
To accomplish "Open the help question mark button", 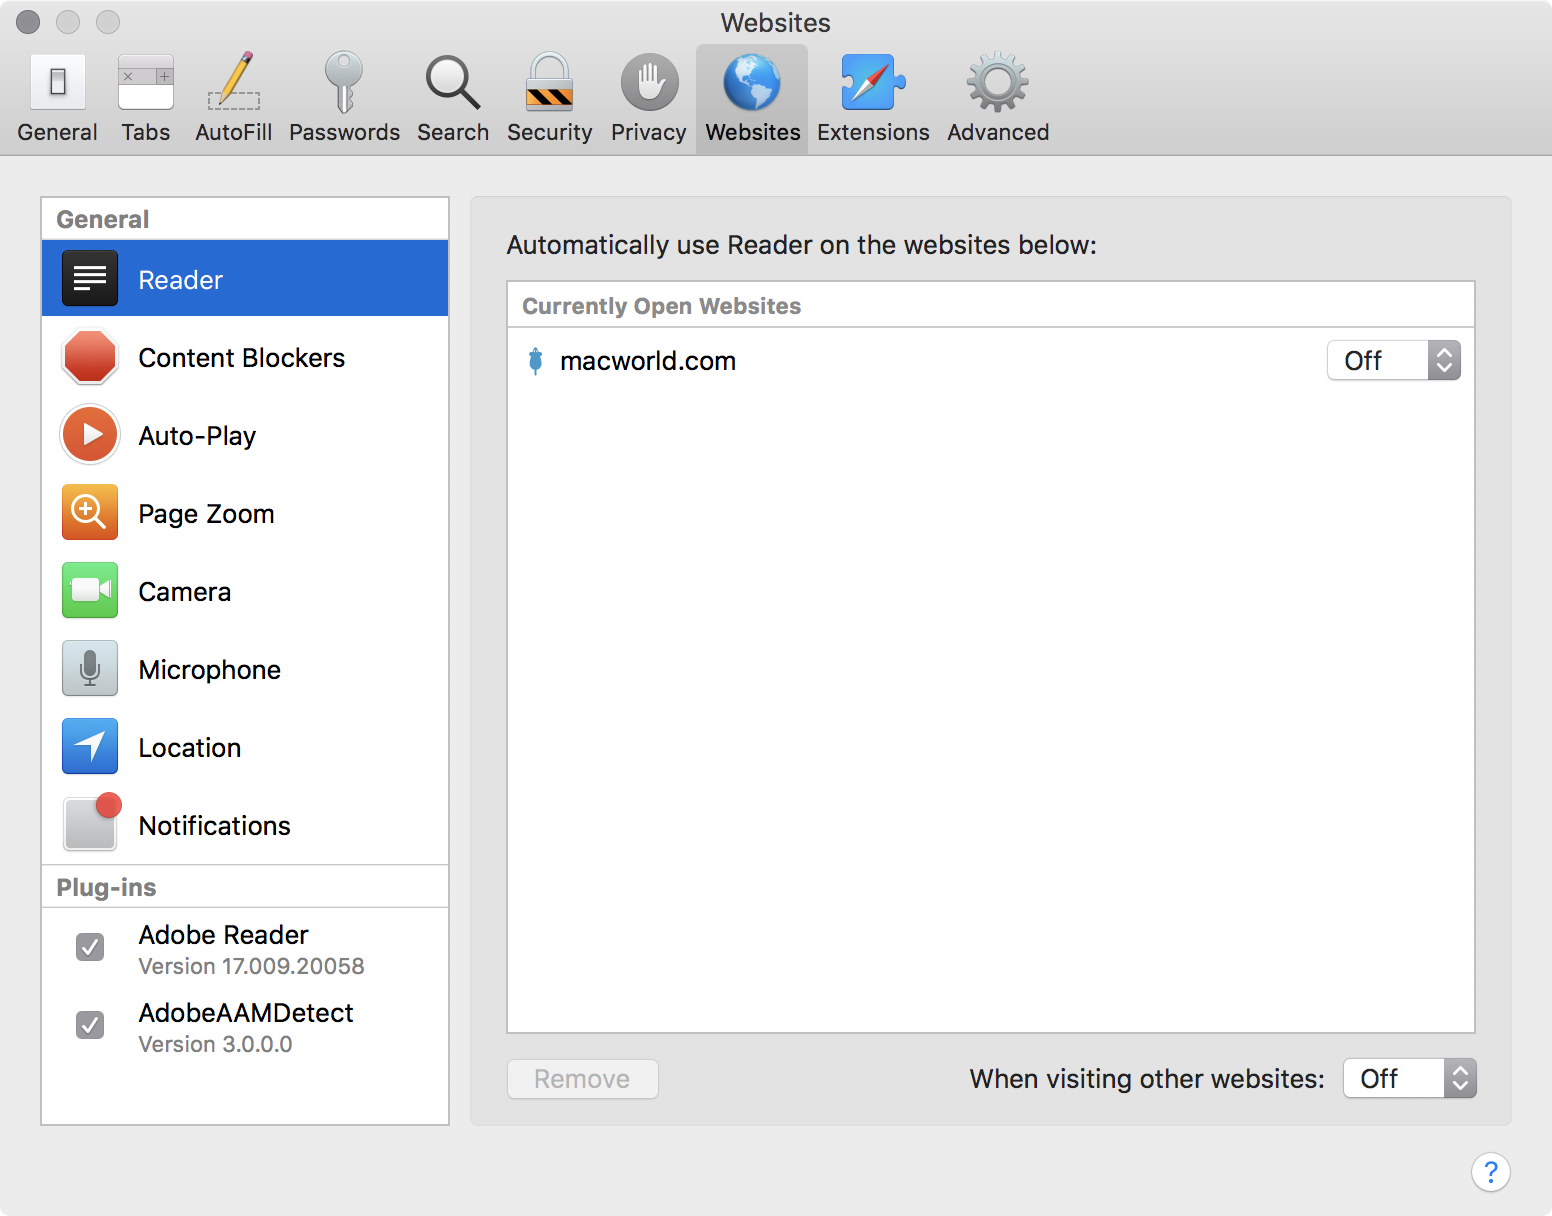I will tap(1491, 1172).
